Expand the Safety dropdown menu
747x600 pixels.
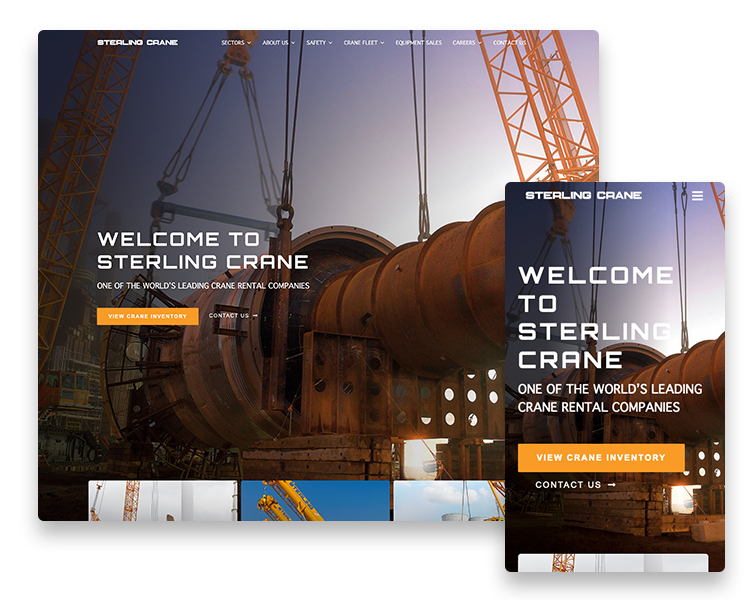click(x=319, y=42)
